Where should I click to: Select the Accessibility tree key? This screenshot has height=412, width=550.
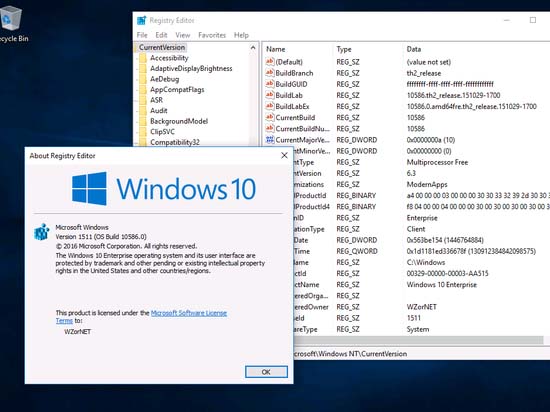tap(169, 58)
